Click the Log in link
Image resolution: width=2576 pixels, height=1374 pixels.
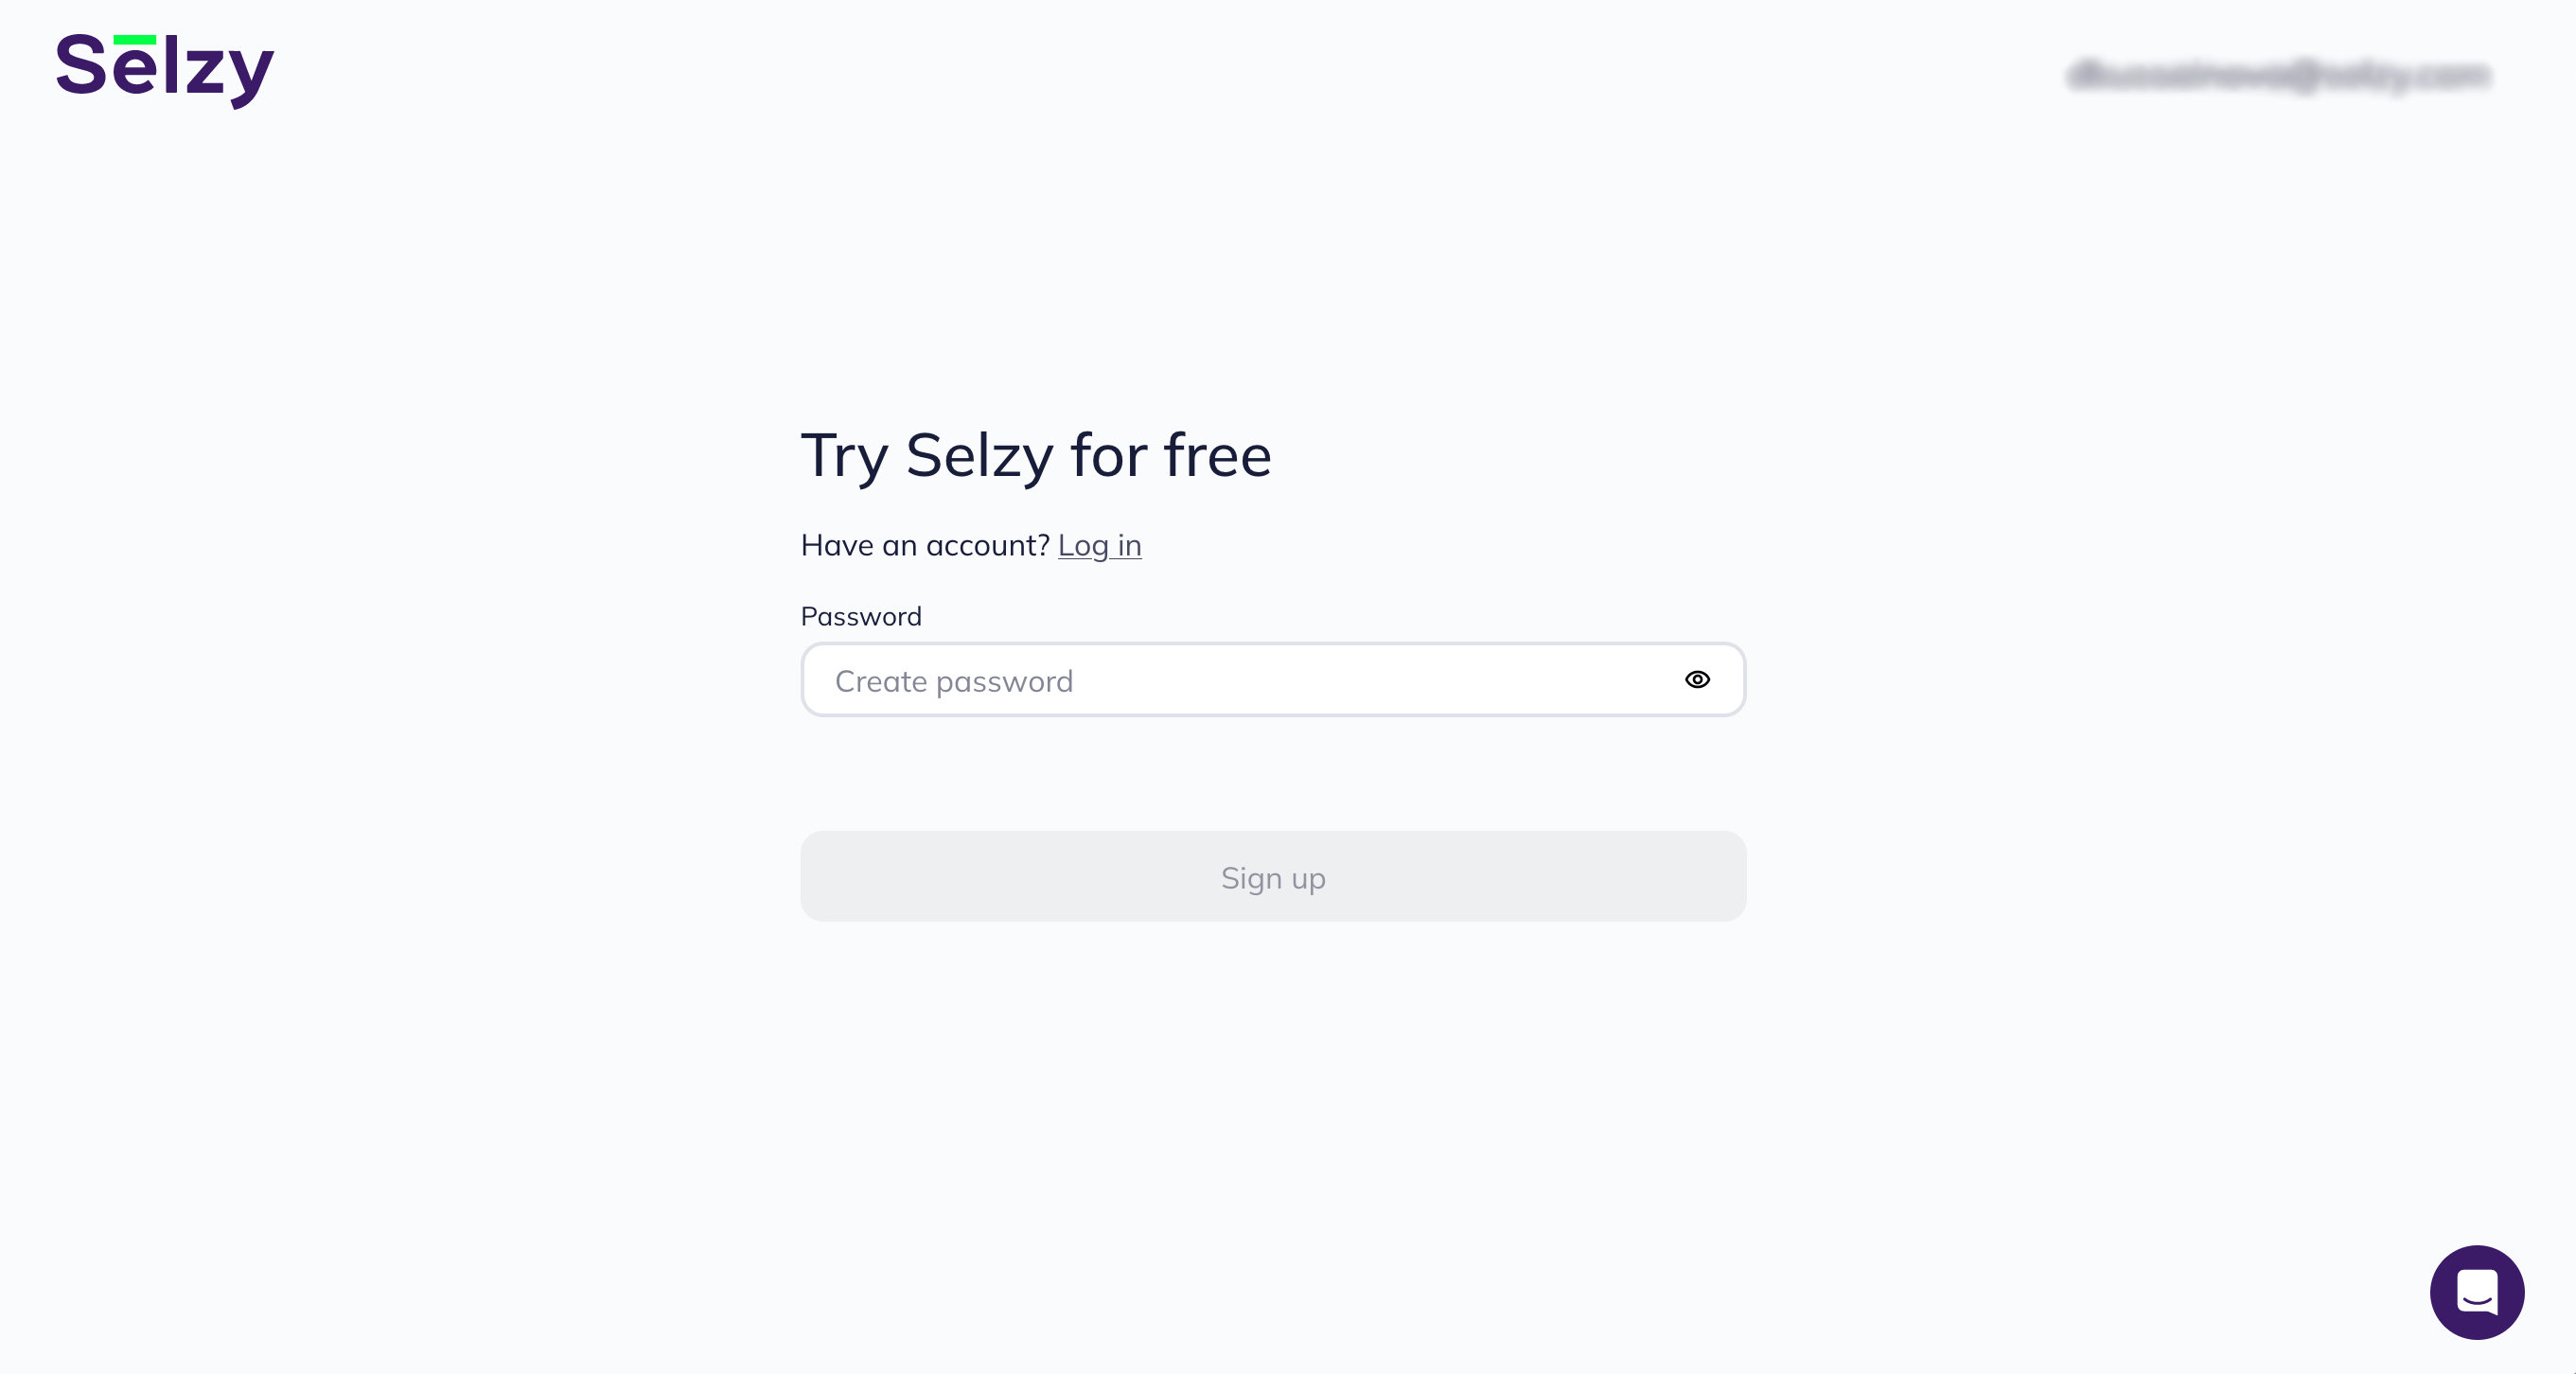[x=1099, y=545]
